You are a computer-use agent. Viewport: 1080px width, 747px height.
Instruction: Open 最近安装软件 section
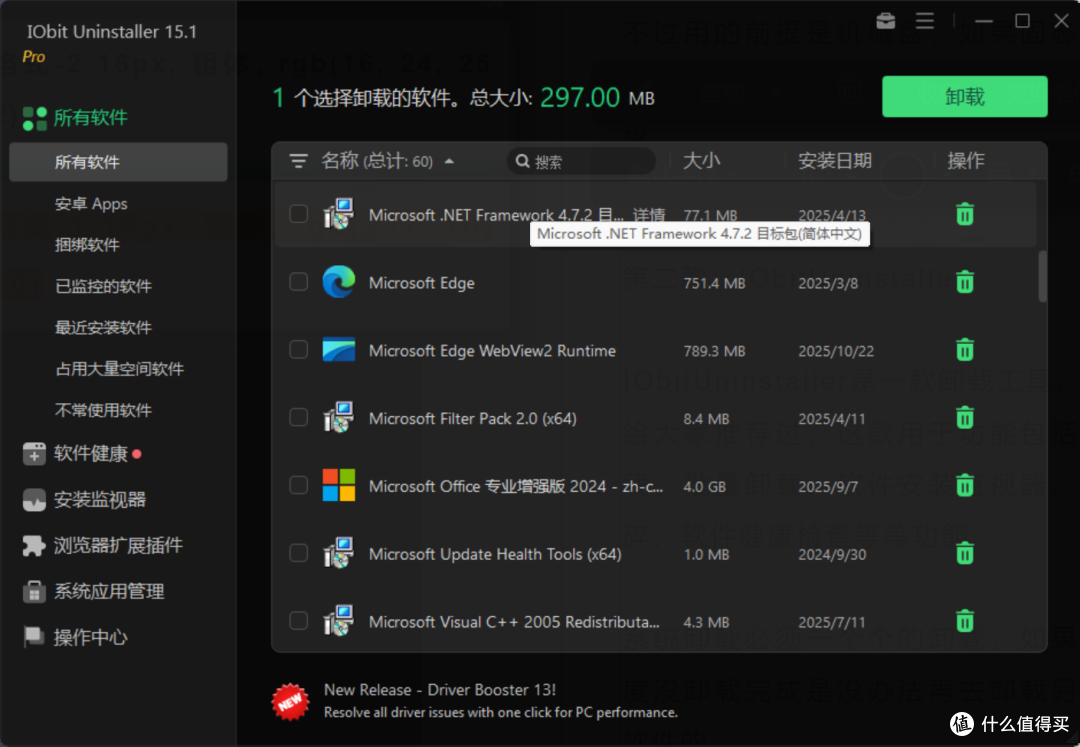[x=103, y=328]
